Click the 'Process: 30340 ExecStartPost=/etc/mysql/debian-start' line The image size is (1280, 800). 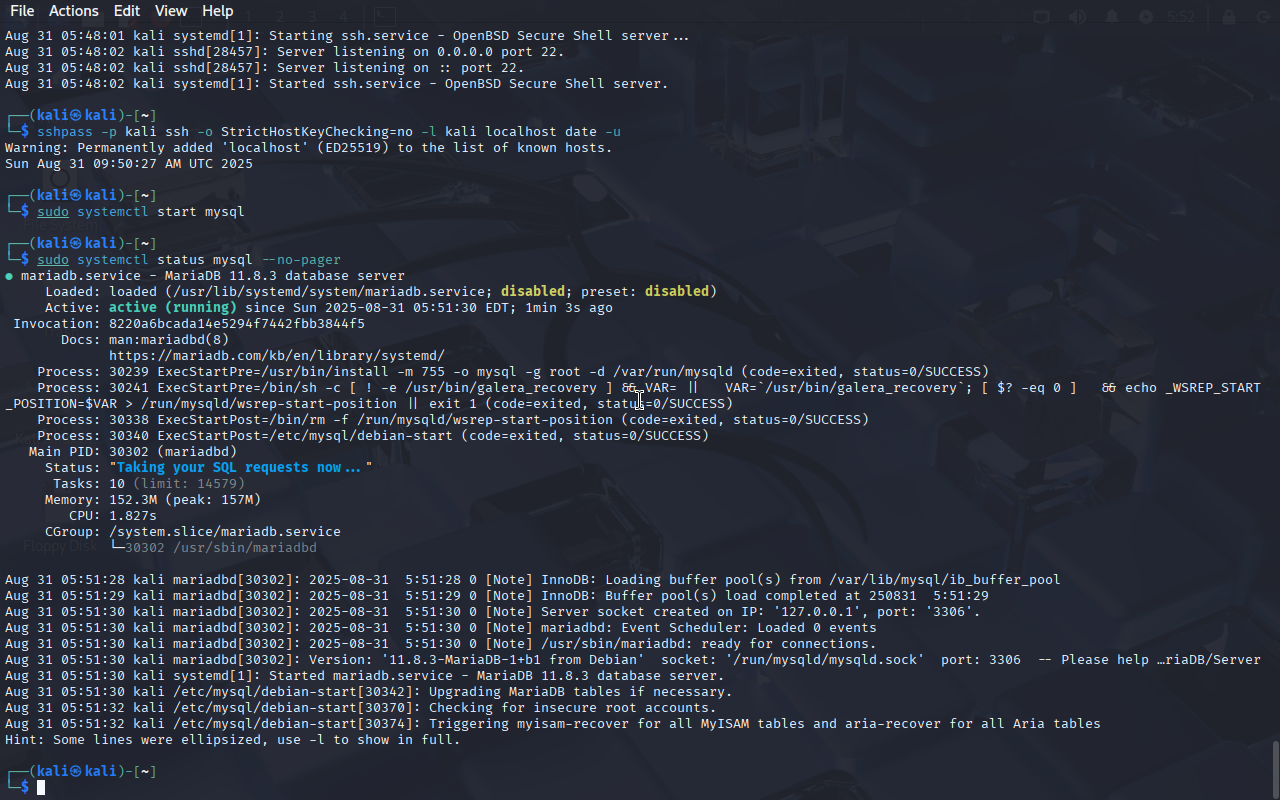click(373, 436)
